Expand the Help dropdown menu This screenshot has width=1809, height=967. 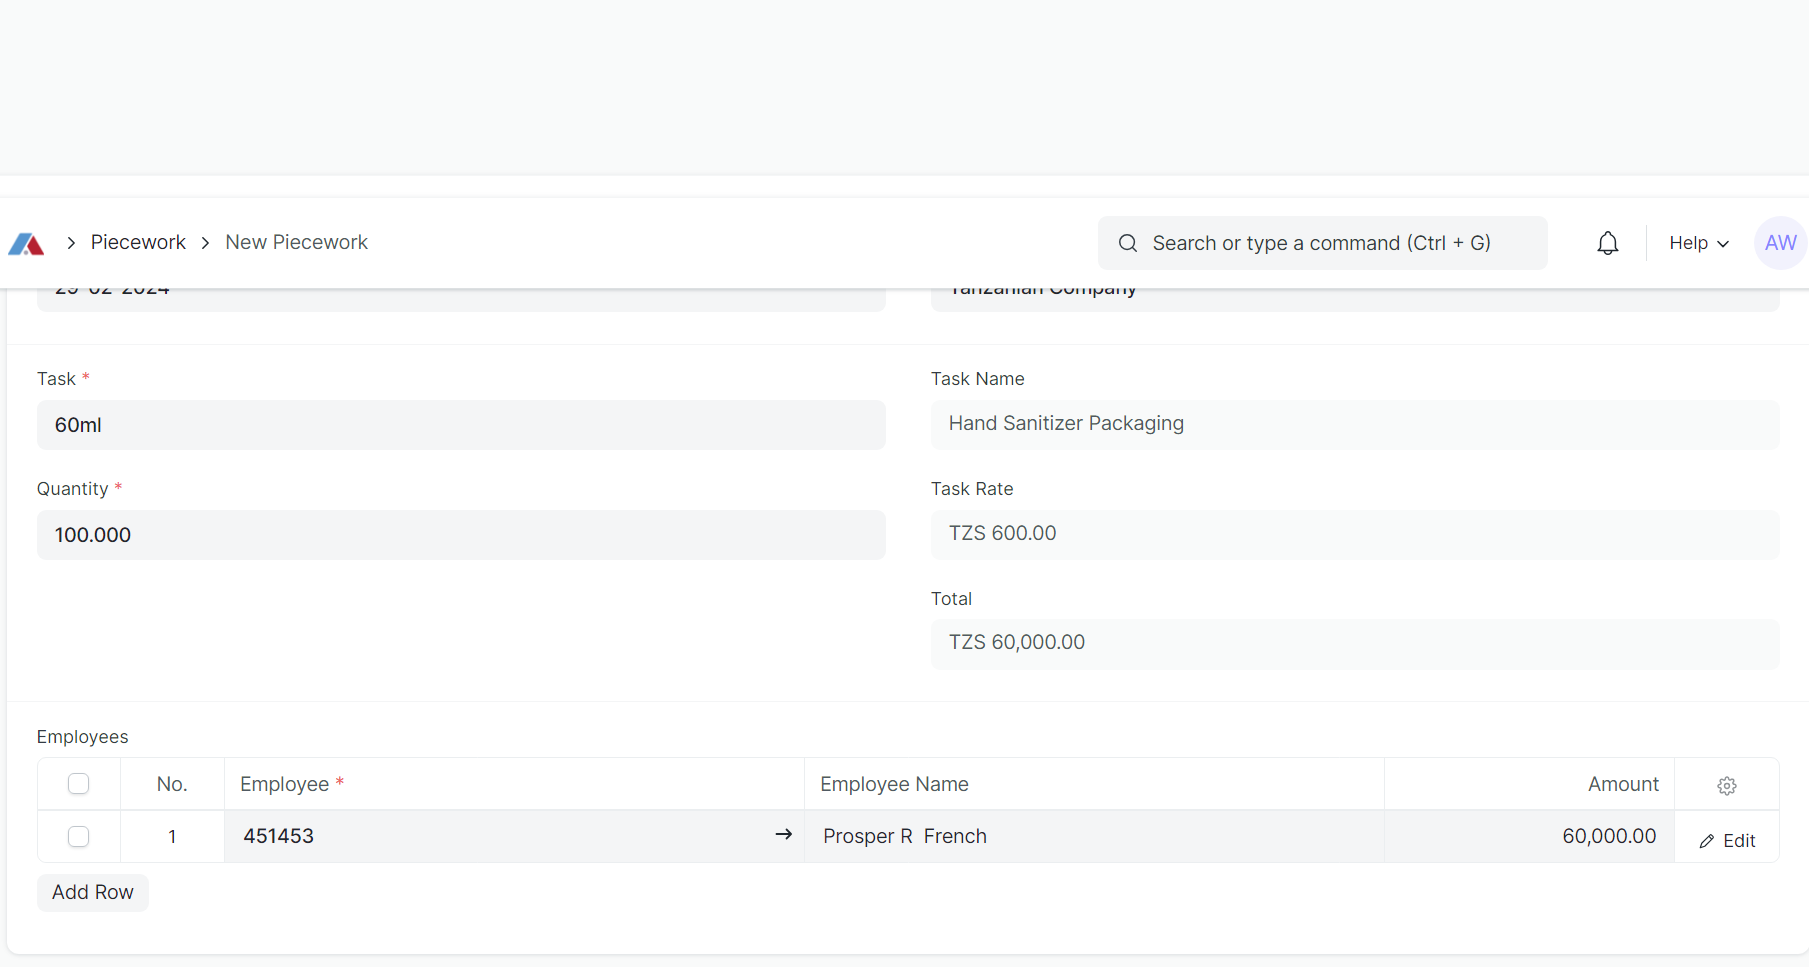1698,243
